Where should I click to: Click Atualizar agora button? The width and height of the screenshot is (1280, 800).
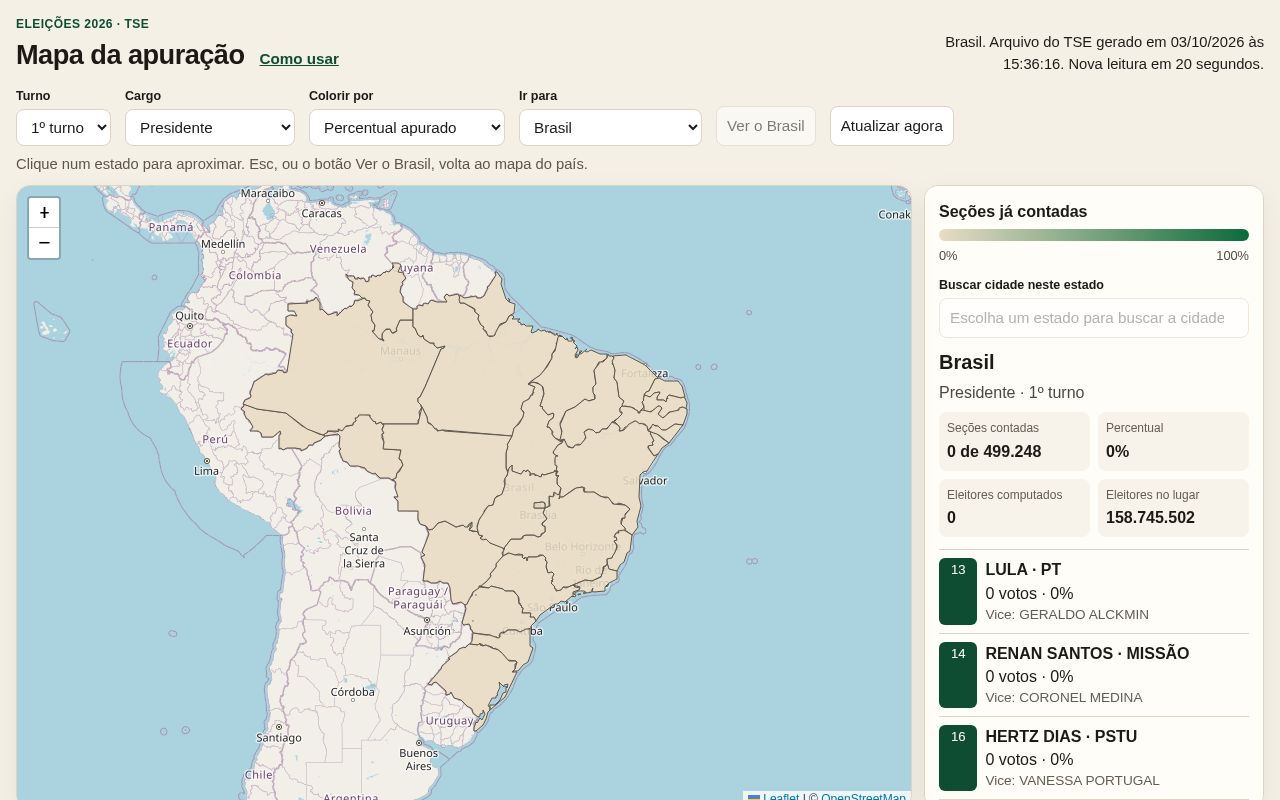click(x=892, y=126)
